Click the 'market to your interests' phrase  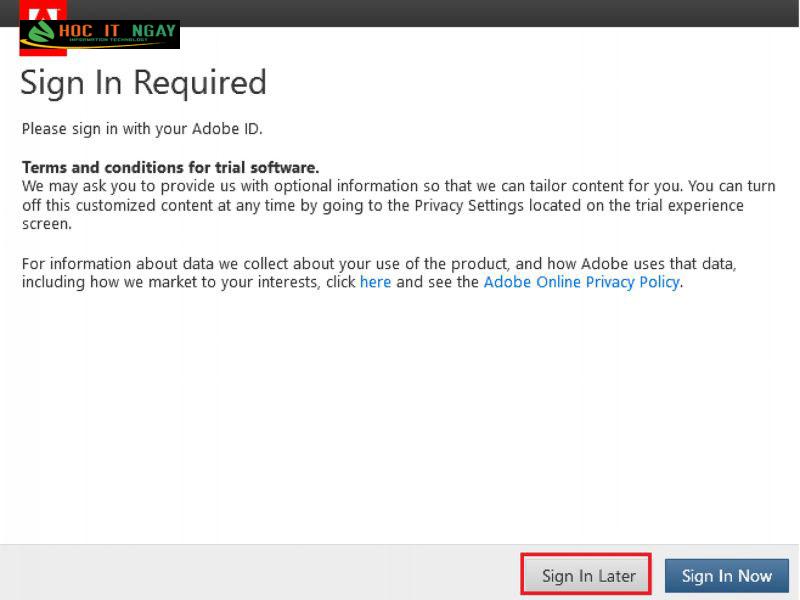click(x=234, y=282)
